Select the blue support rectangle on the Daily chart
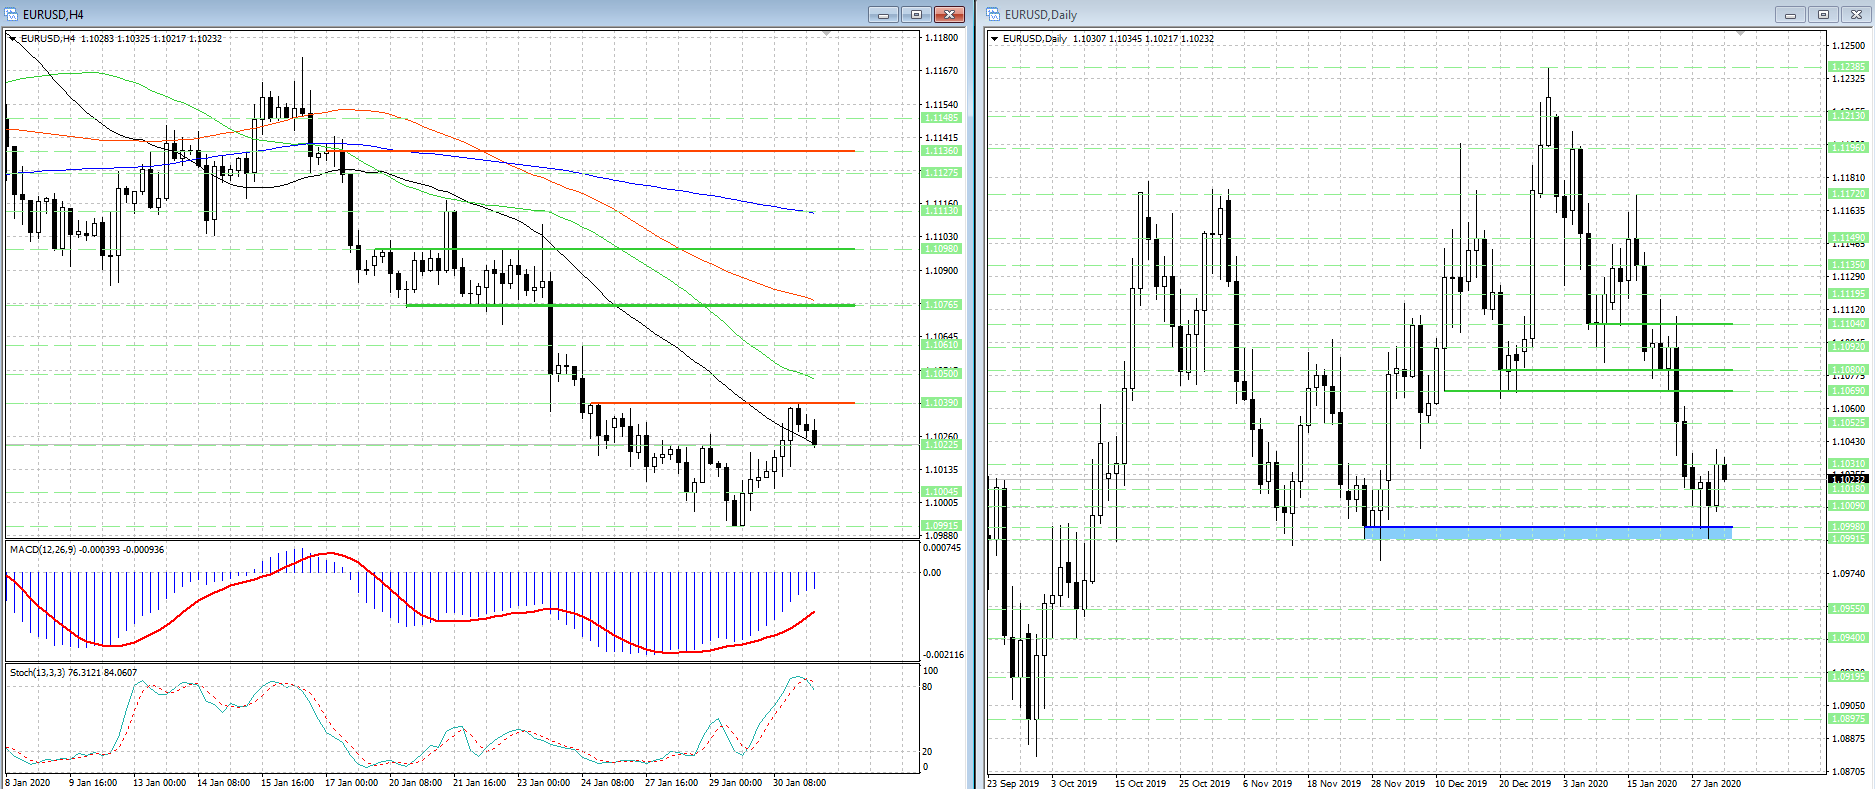This screenshot has height=789, width=1875. click(x=1548, y=533)
